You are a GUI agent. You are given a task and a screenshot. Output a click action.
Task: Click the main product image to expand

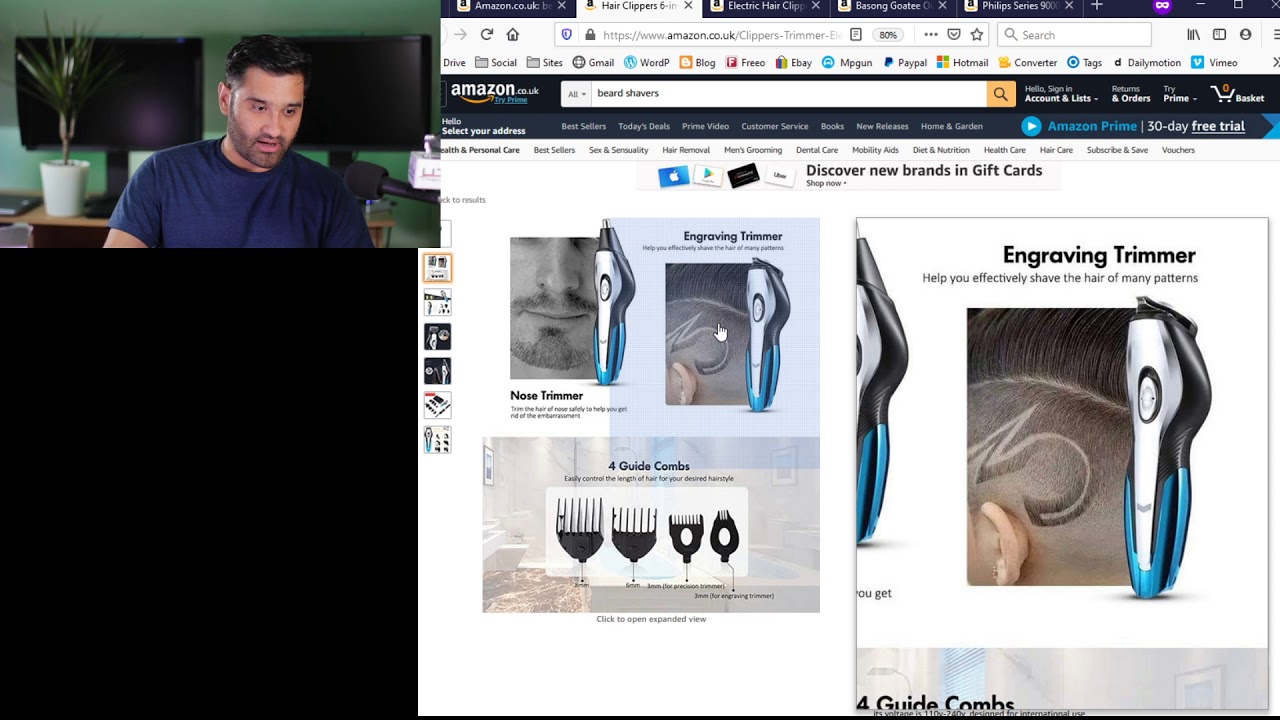click(x=651, y=415)
